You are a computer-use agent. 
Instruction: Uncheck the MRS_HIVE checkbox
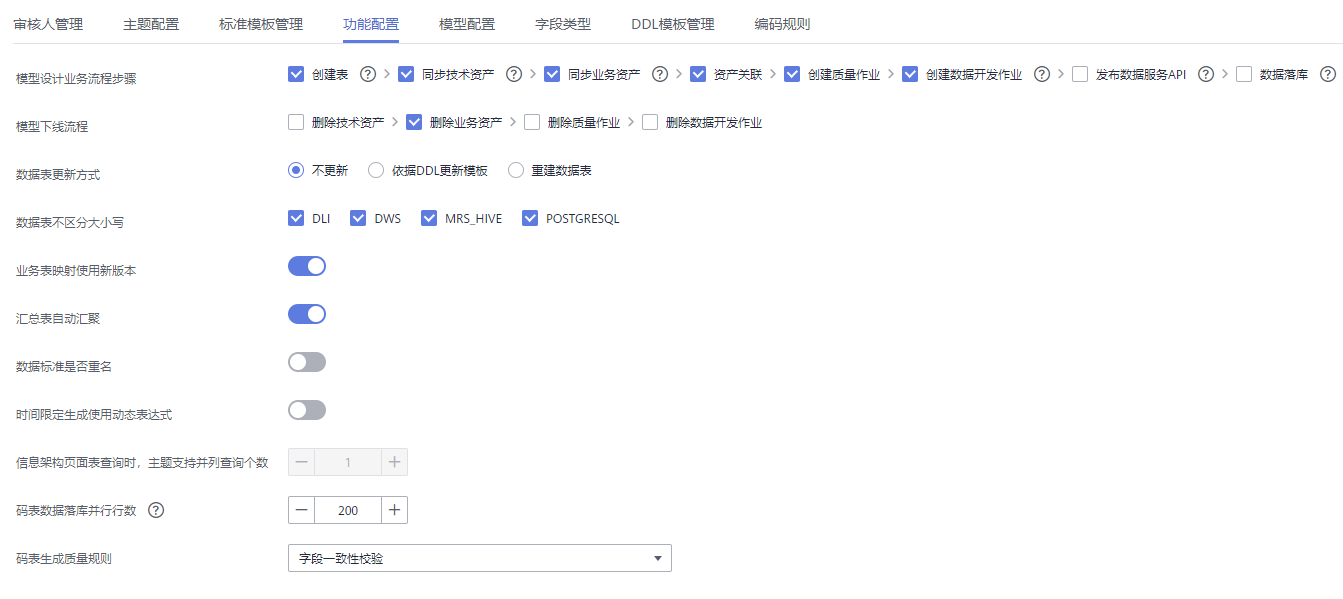pos(430,218)
